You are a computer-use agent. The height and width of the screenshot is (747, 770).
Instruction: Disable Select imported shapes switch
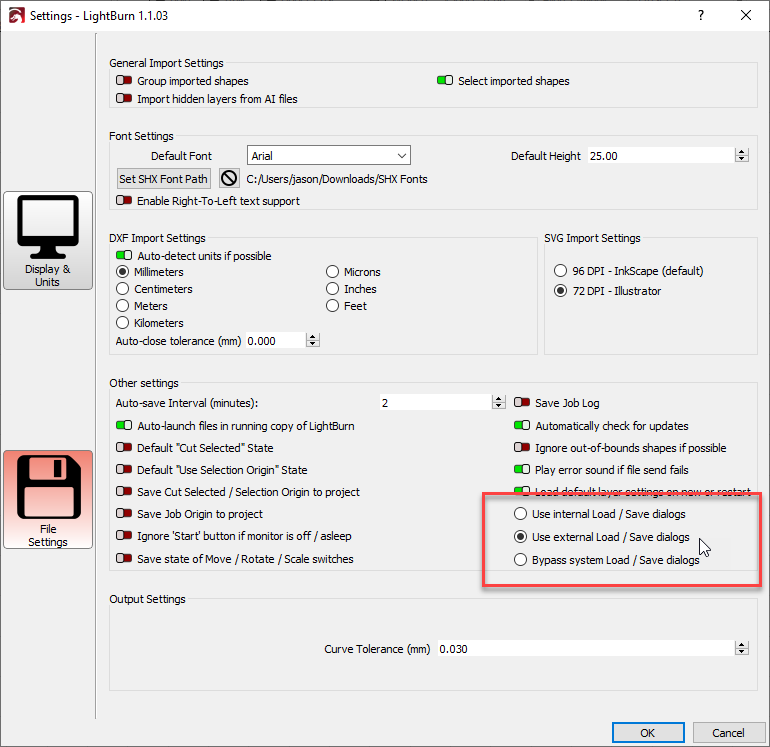click(445, 81)
